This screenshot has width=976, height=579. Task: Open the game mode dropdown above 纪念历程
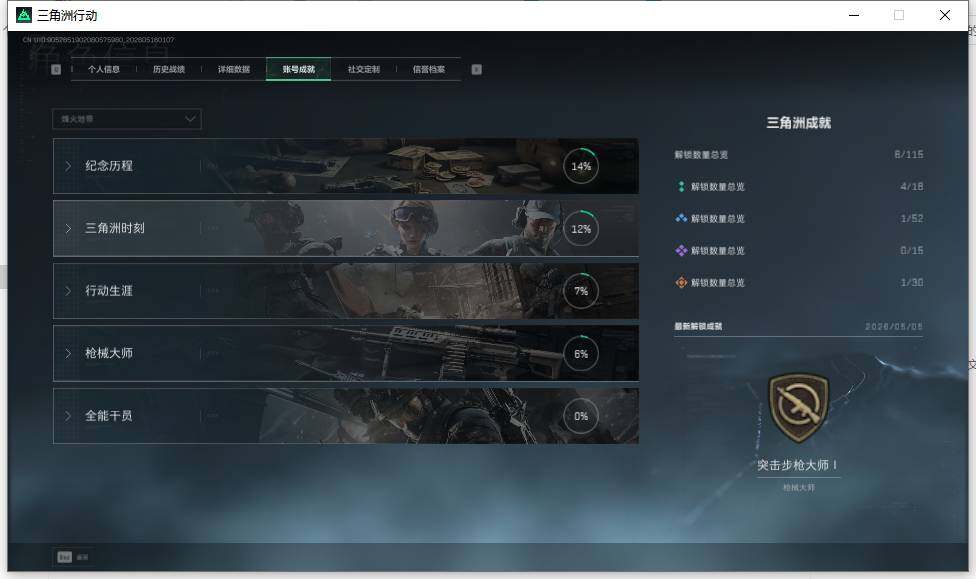click(127, 119)
